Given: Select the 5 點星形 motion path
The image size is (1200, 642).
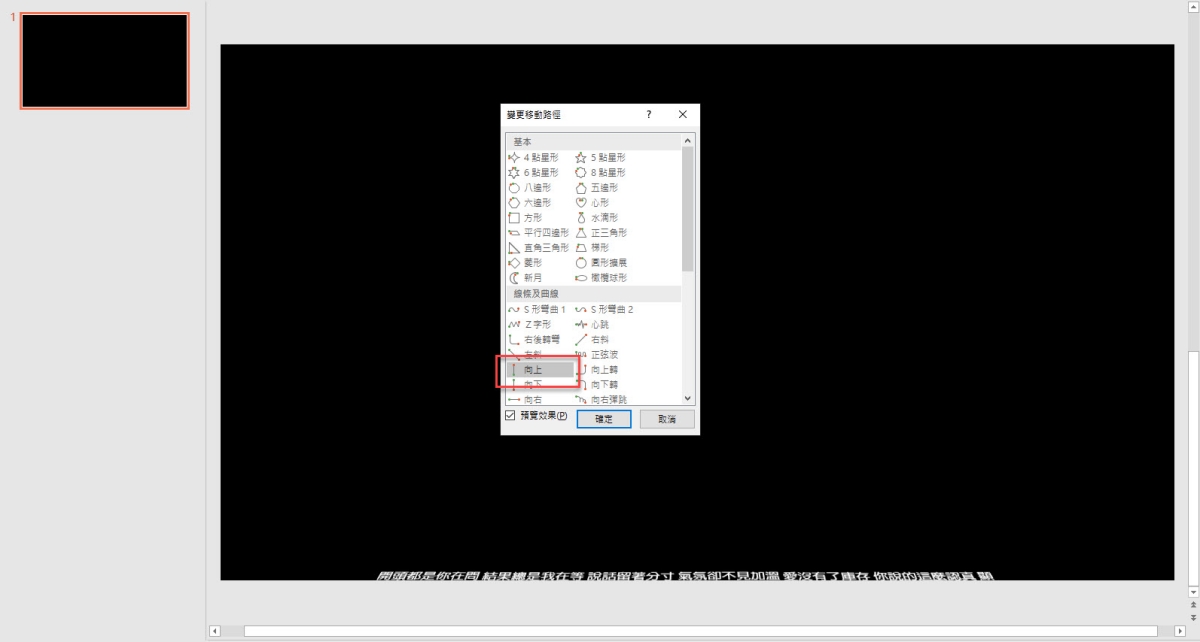Looking at the screenshot, I should click(600, 158).
